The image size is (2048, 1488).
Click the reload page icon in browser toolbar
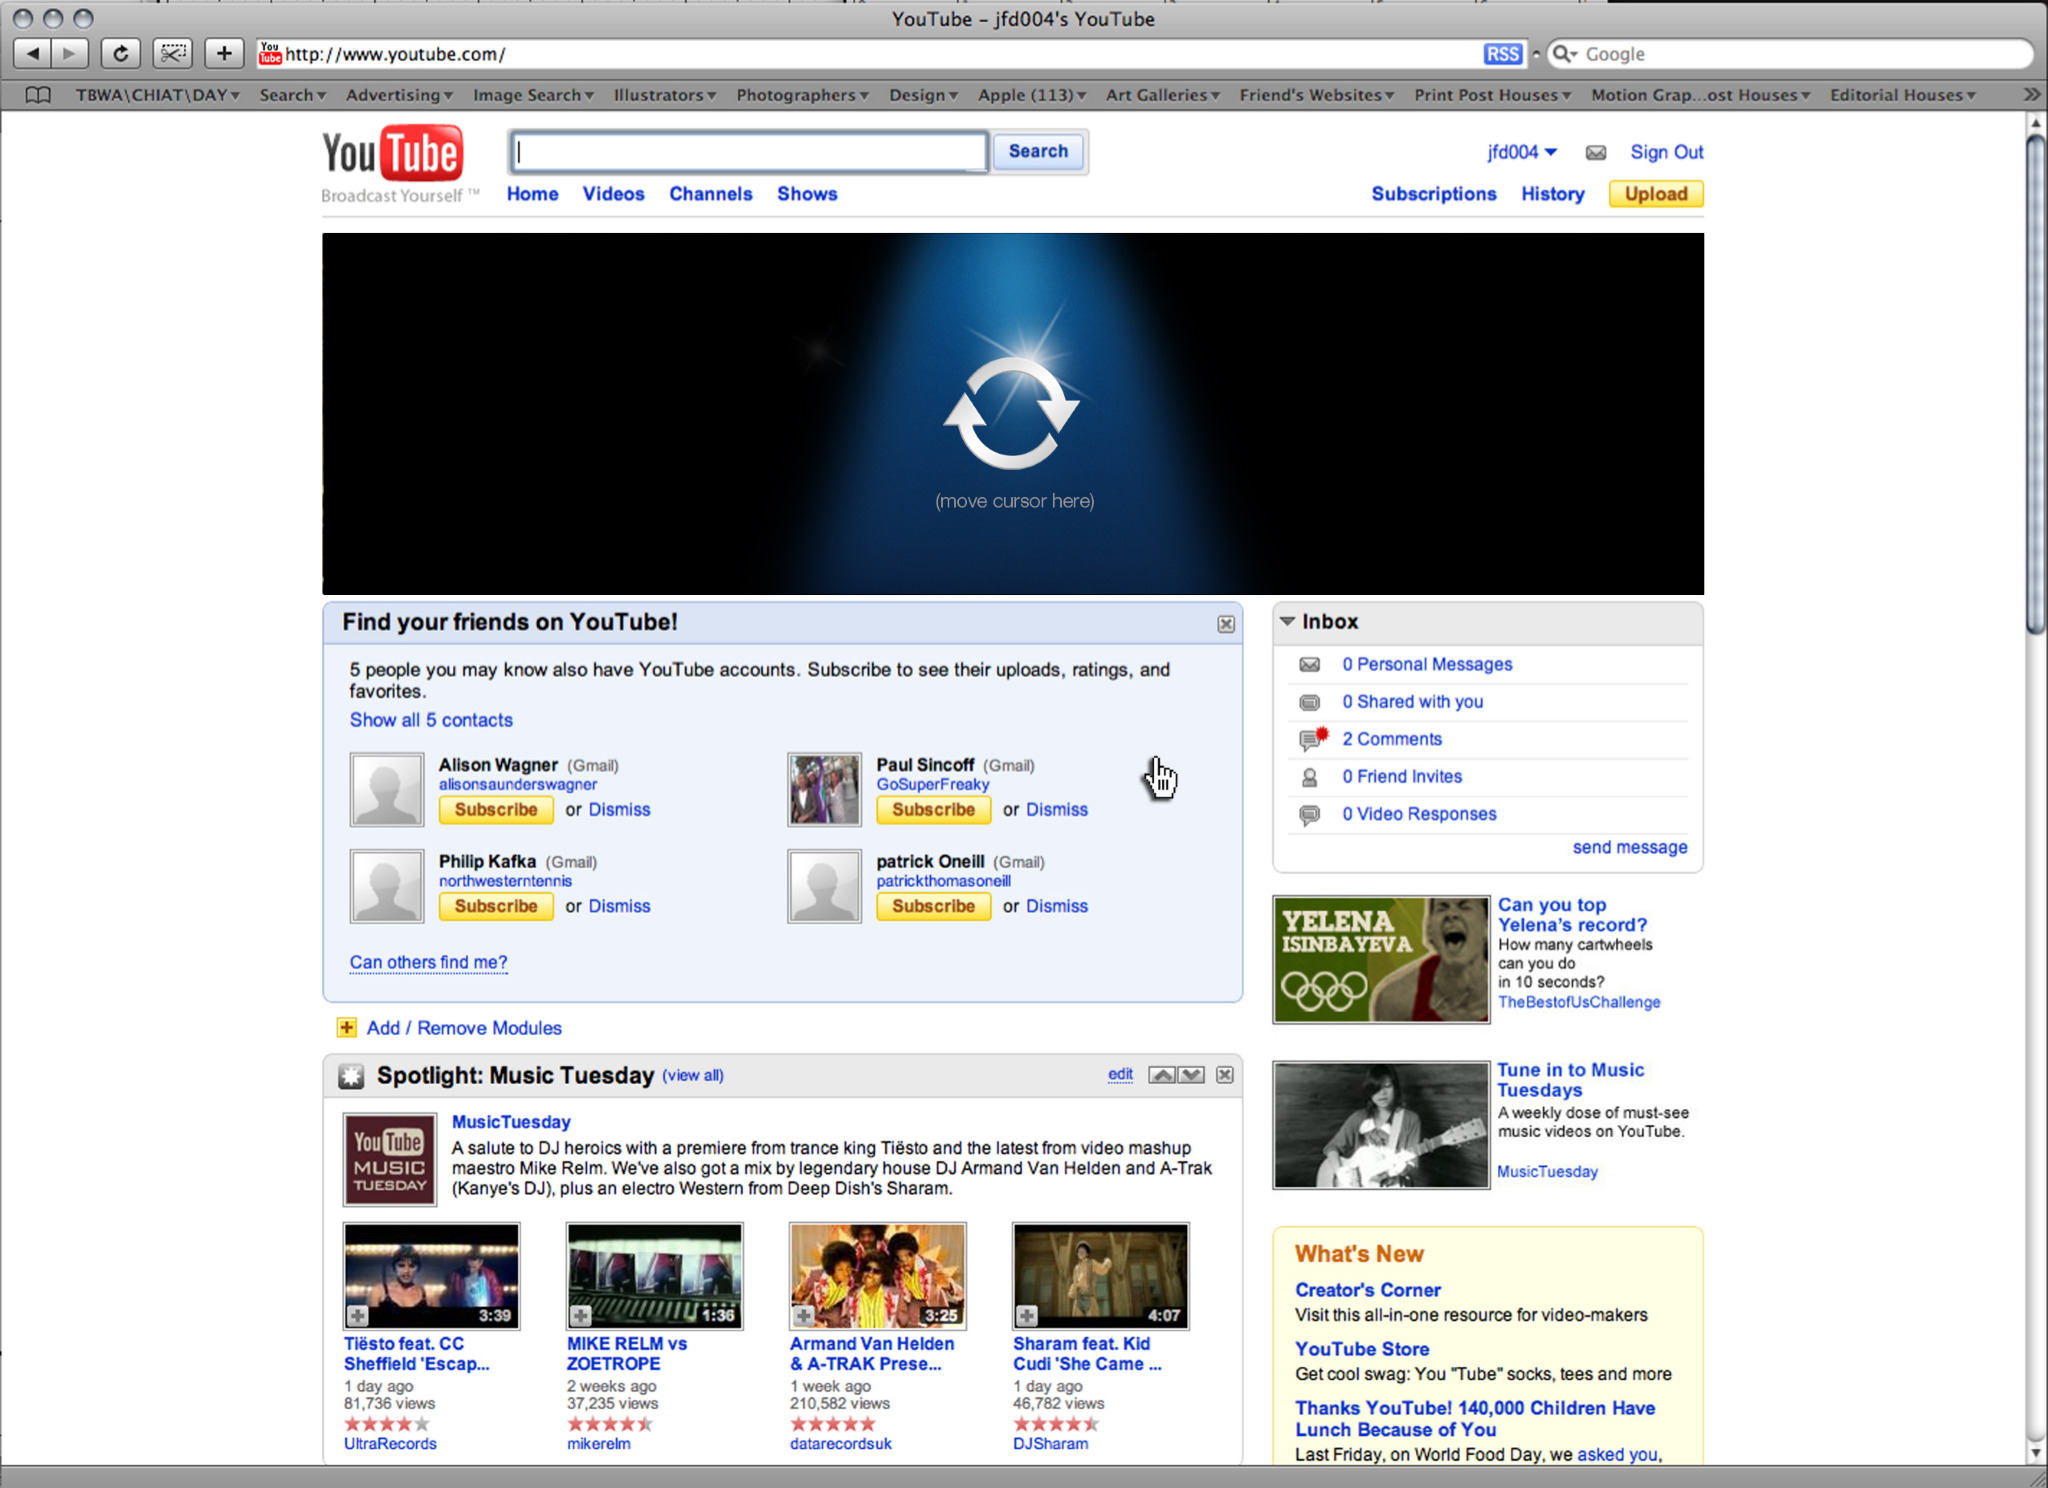pos(121,53)
